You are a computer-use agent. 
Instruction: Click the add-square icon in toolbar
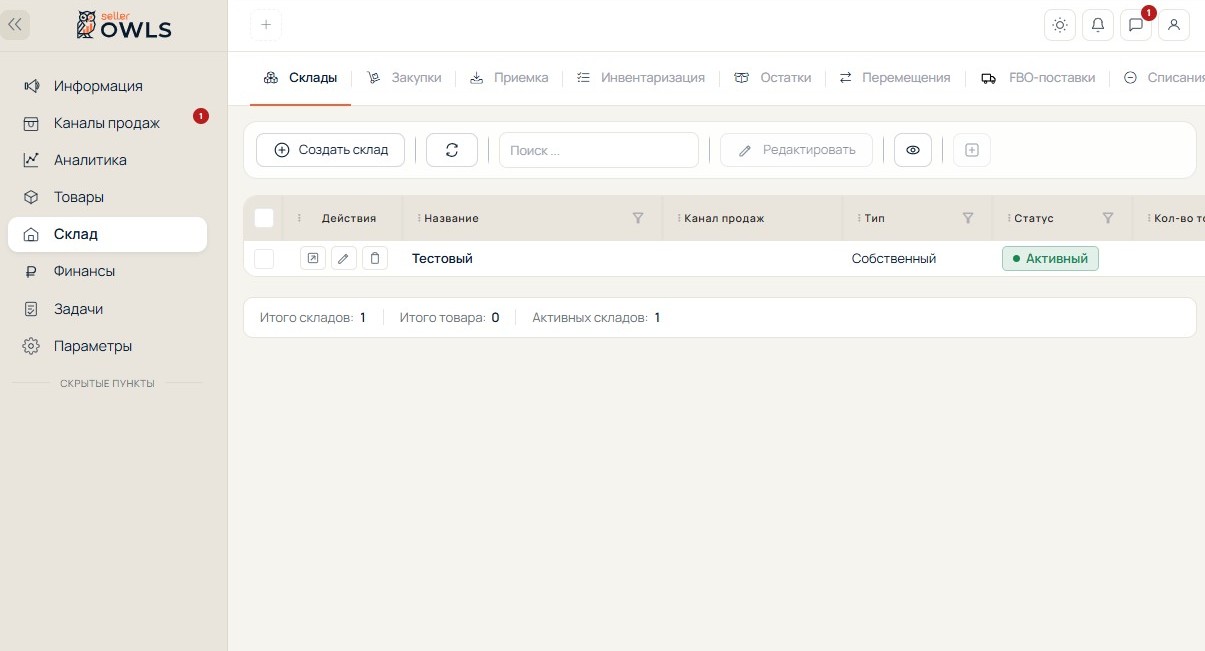coord(972,150)
